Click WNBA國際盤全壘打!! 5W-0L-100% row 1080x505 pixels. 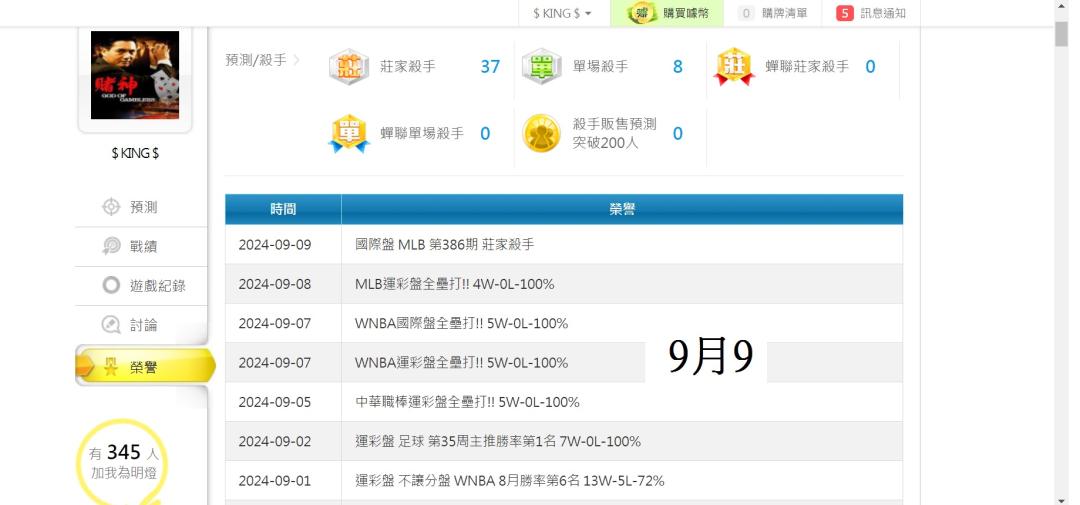click(x=564, y=323)
